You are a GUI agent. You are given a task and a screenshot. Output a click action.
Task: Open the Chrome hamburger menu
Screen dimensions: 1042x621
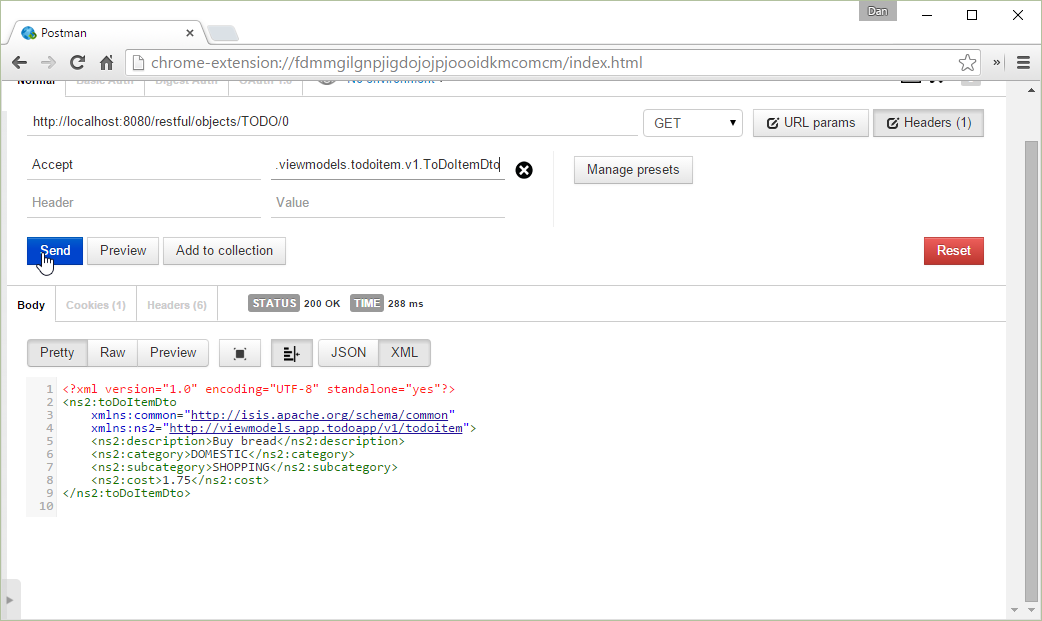click(1023, 62)
